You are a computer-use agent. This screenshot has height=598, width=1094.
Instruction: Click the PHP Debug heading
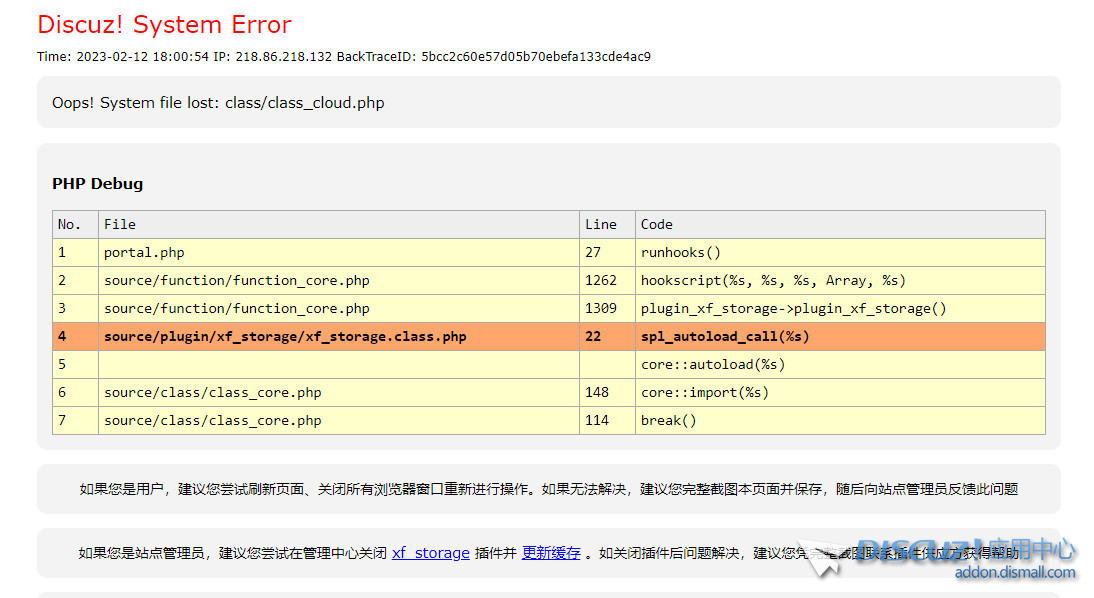[98, 184]
